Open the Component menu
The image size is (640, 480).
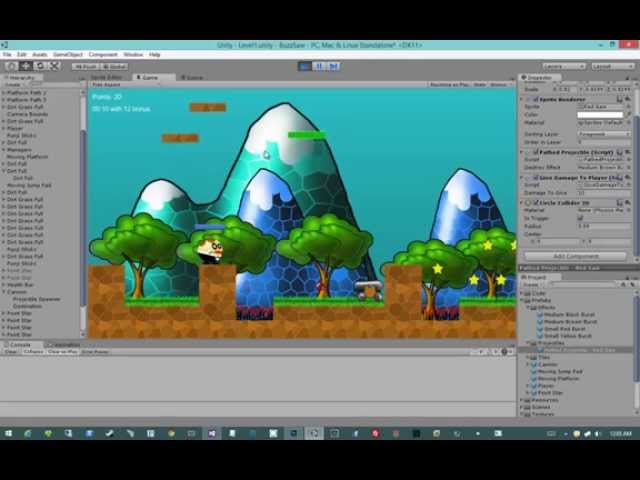[x=103, y=54]
